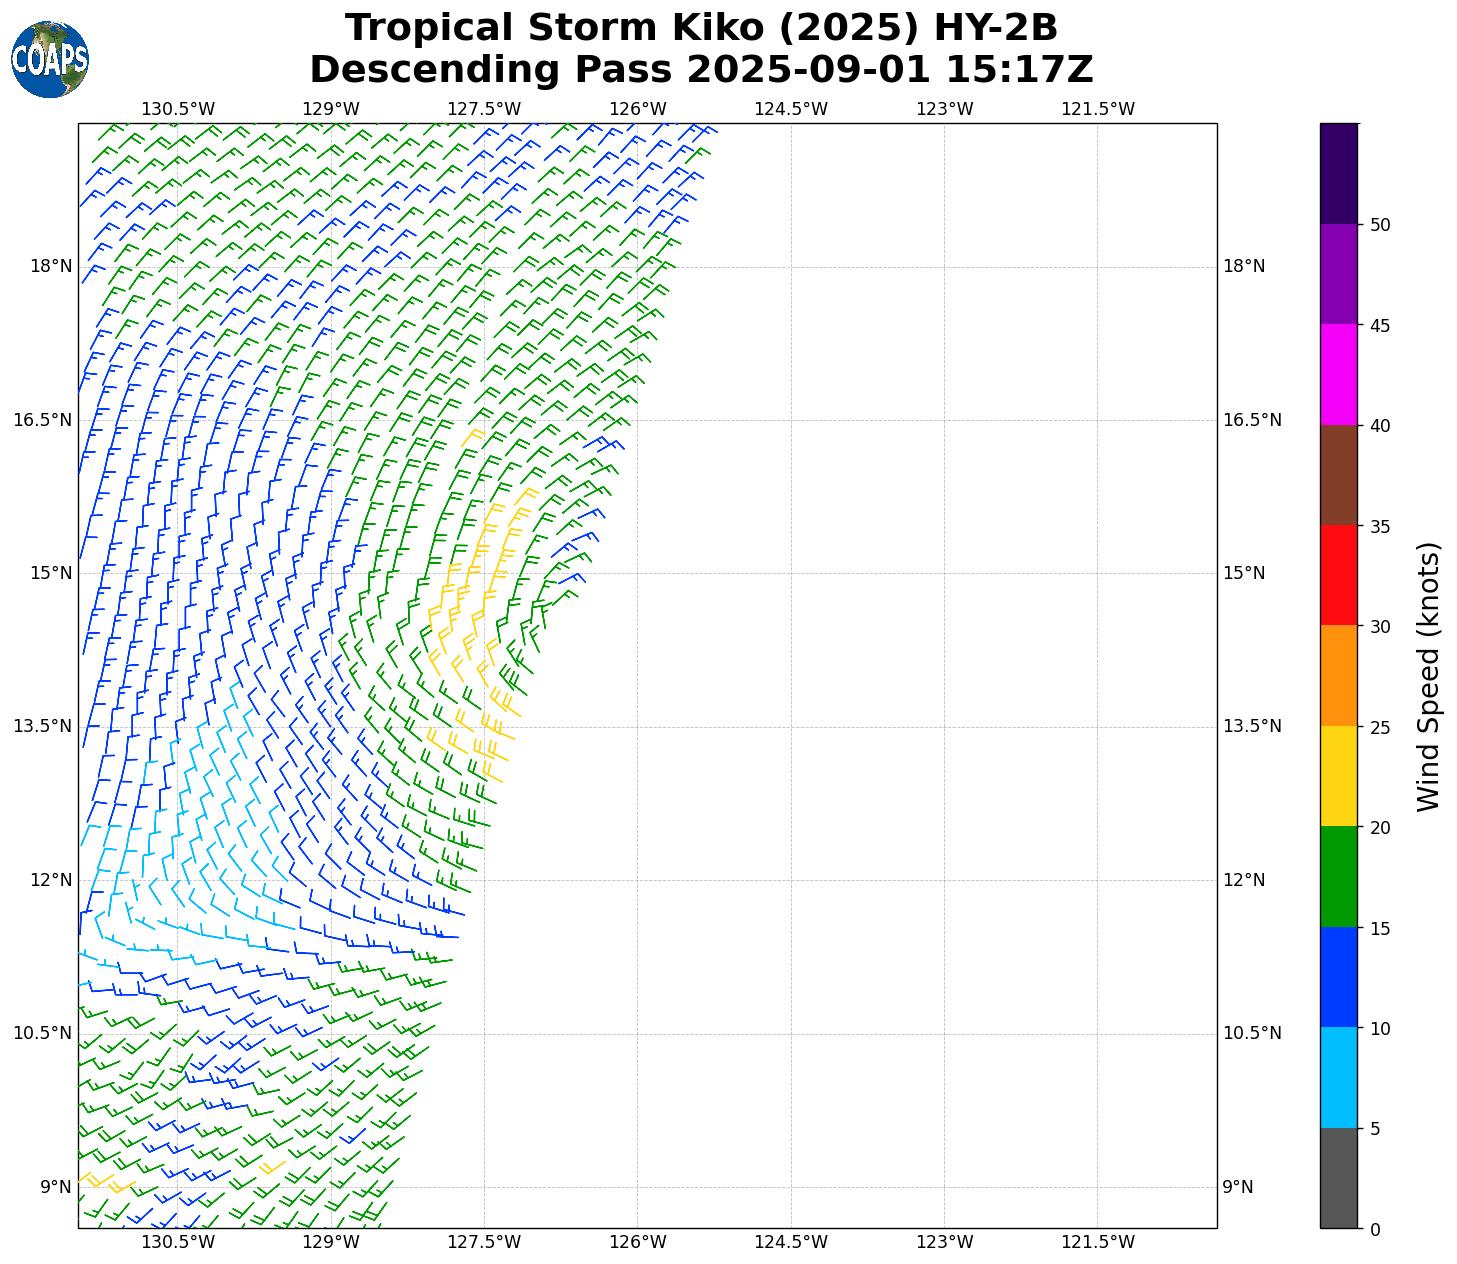Select the blue 10-15 knots colorbar segment
1457x1264 pixels.
coord(1338,976)
